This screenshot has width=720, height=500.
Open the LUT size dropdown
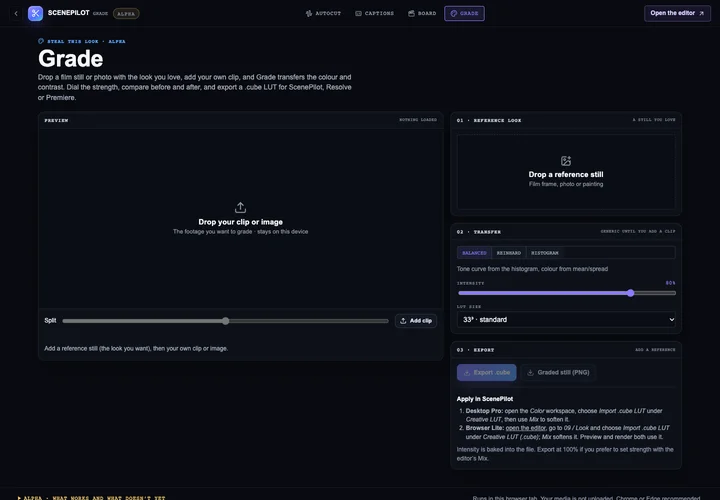click(566, 320)
